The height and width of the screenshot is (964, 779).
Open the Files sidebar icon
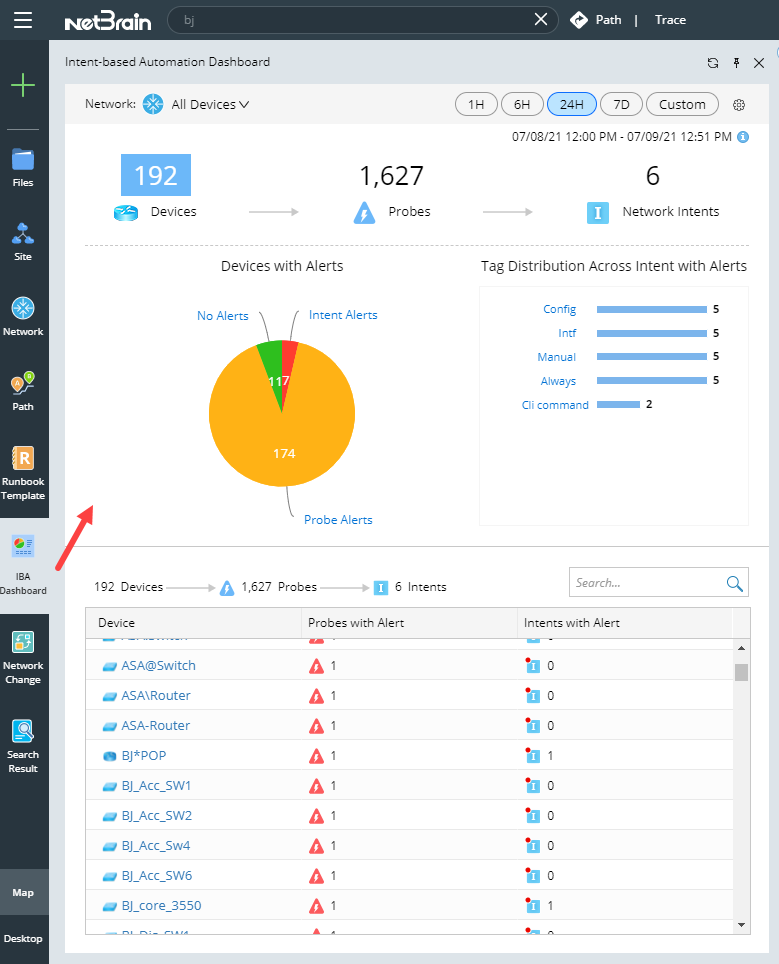[x=23, y=168]
